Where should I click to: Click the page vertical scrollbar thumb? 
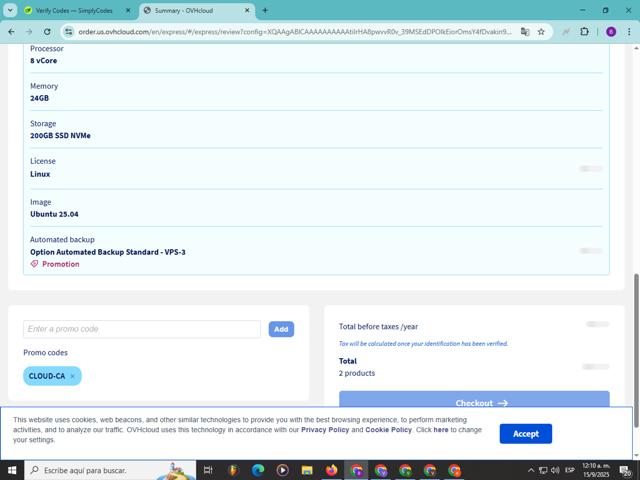click(x=636, y=351)
